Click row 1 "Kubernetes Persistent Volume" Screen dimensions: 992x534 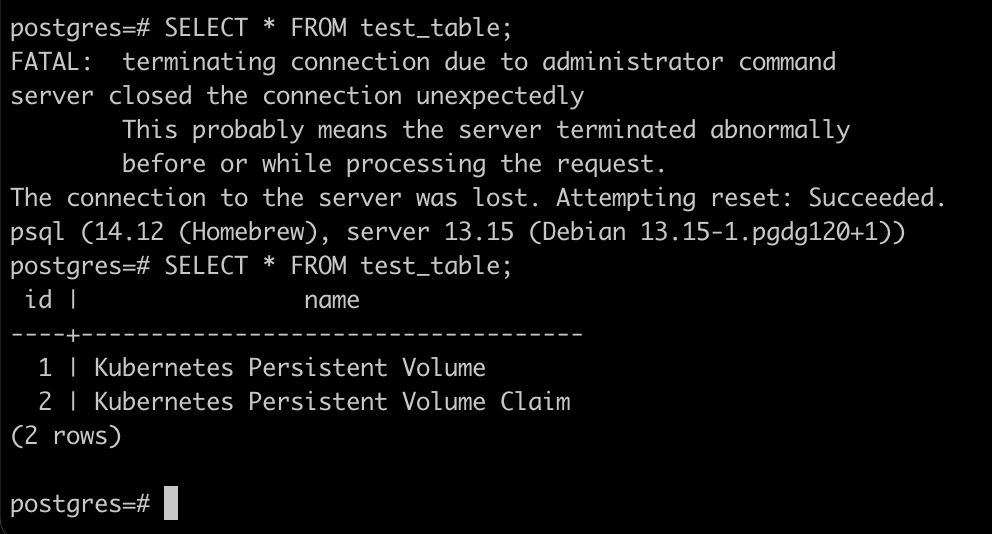point(289,368)
